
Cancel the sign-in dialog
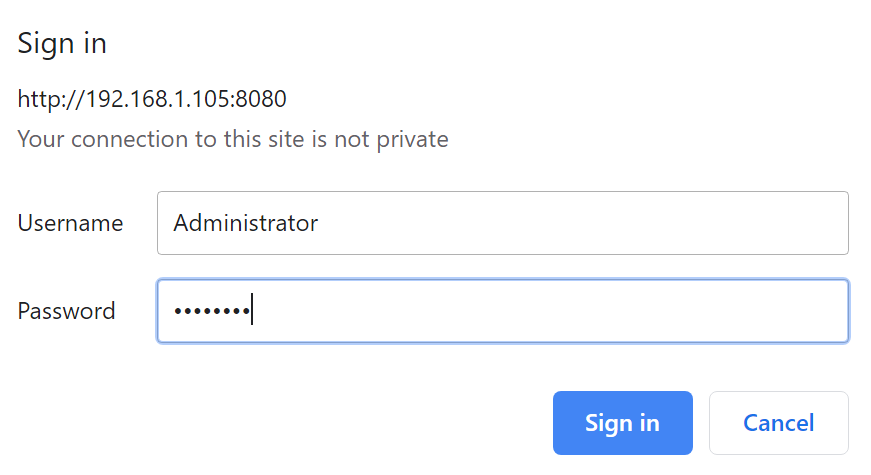tap(778, 423)
